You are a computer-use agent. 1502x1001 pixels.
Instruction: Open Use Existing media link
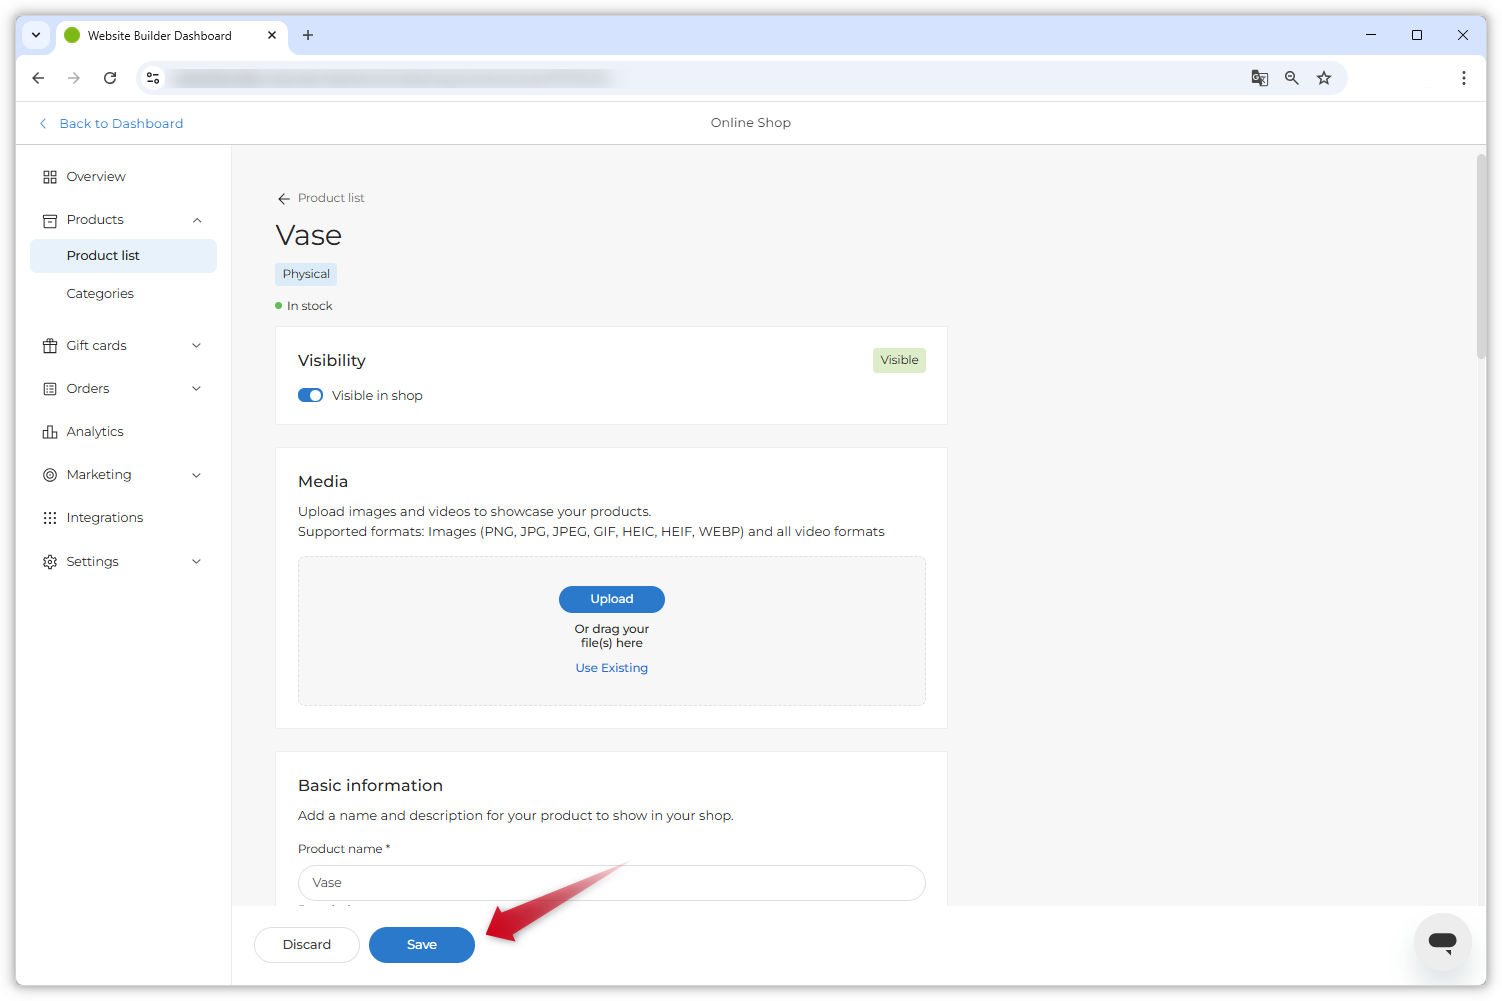pyautogui.click(x=611, y=667)
